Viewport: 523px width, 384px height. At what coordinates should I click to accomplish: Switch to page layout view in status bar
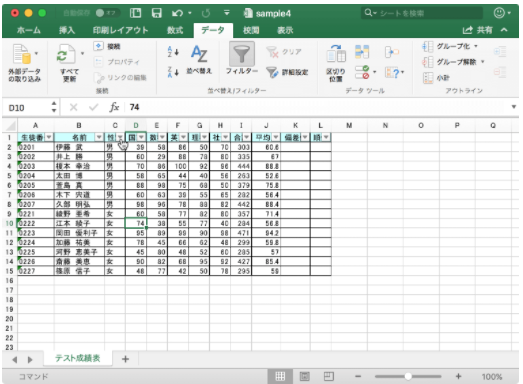305,377
